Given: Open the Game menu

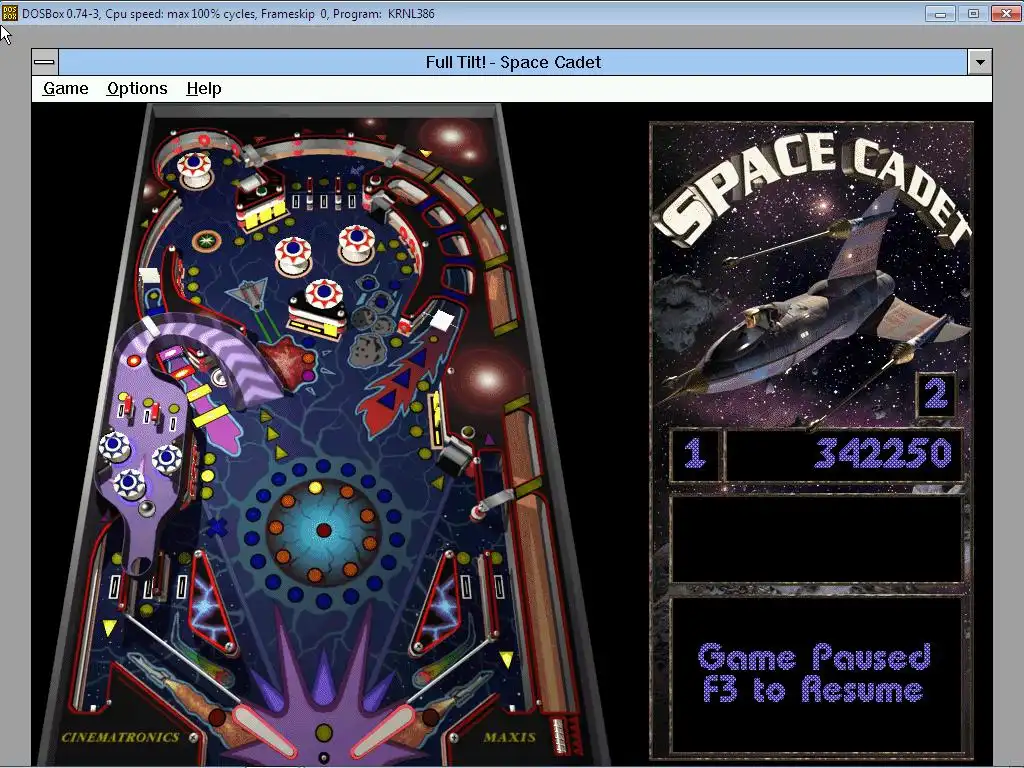Looking at the screenshot, I should pyautogui.click(x=65, y=88).
